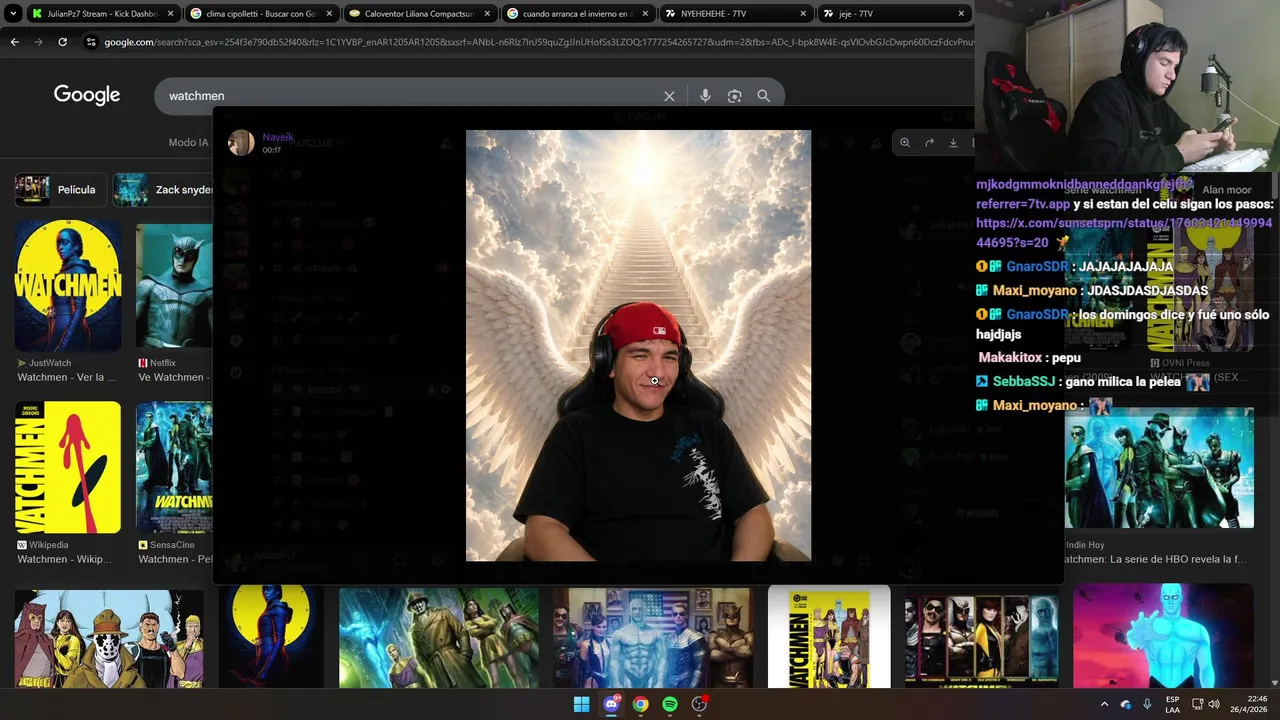This screenshot has height=720, width=1280.
Task: Click the ESP LAA language indicator
Action: click(1172, 704)
